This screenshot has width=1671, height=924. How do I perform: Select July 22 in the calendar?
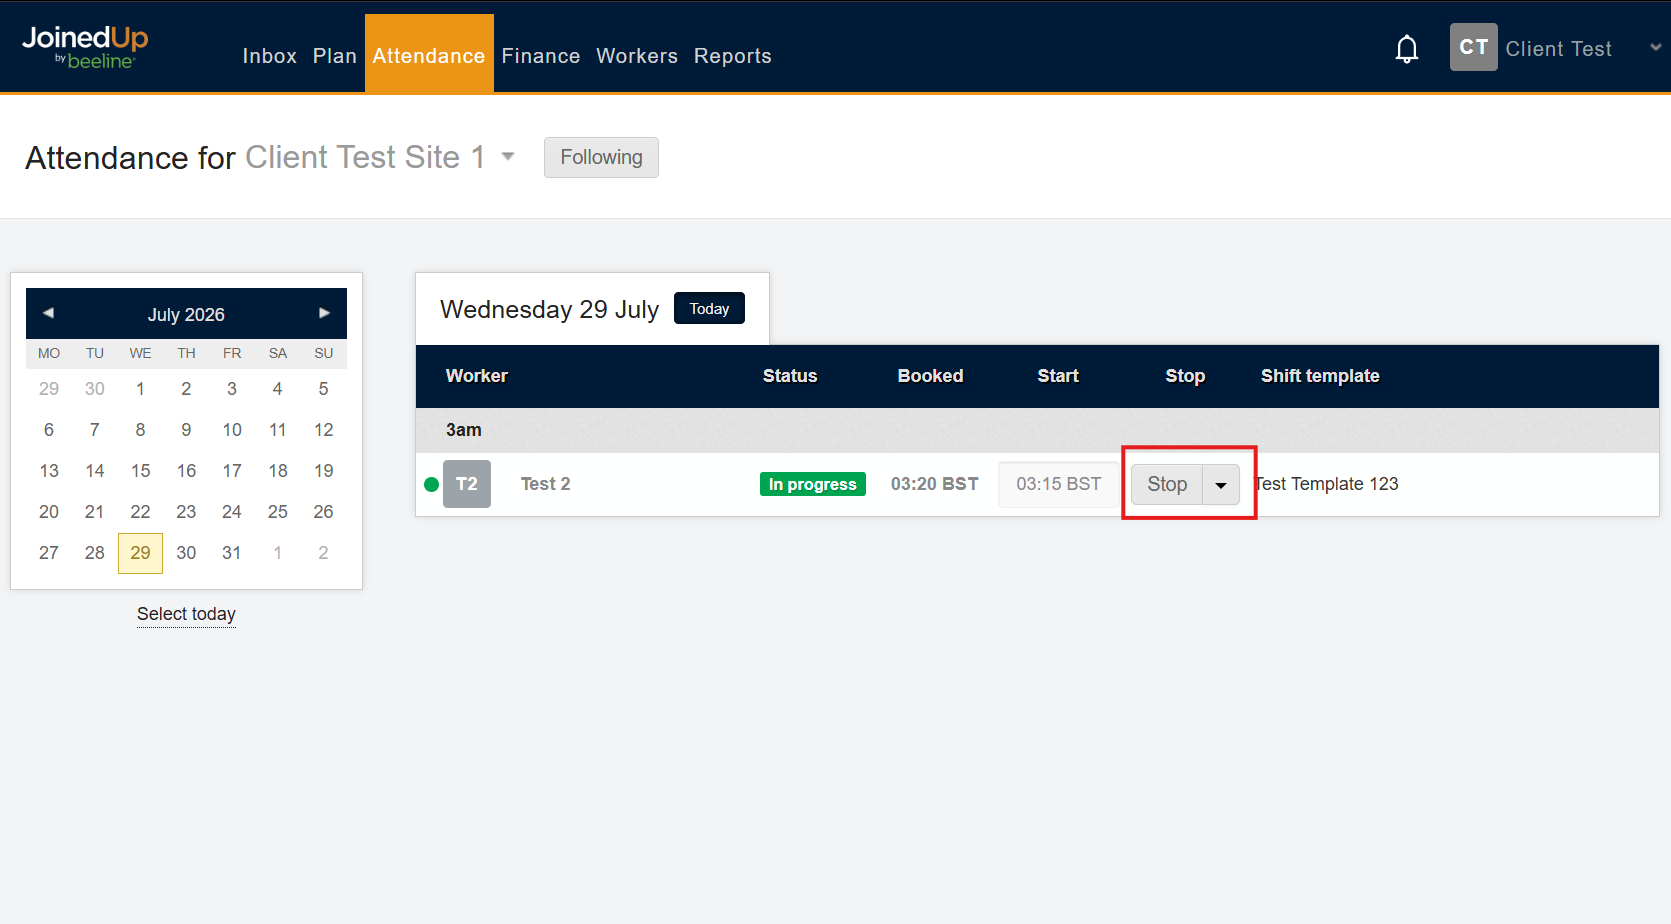pos(140,512)
